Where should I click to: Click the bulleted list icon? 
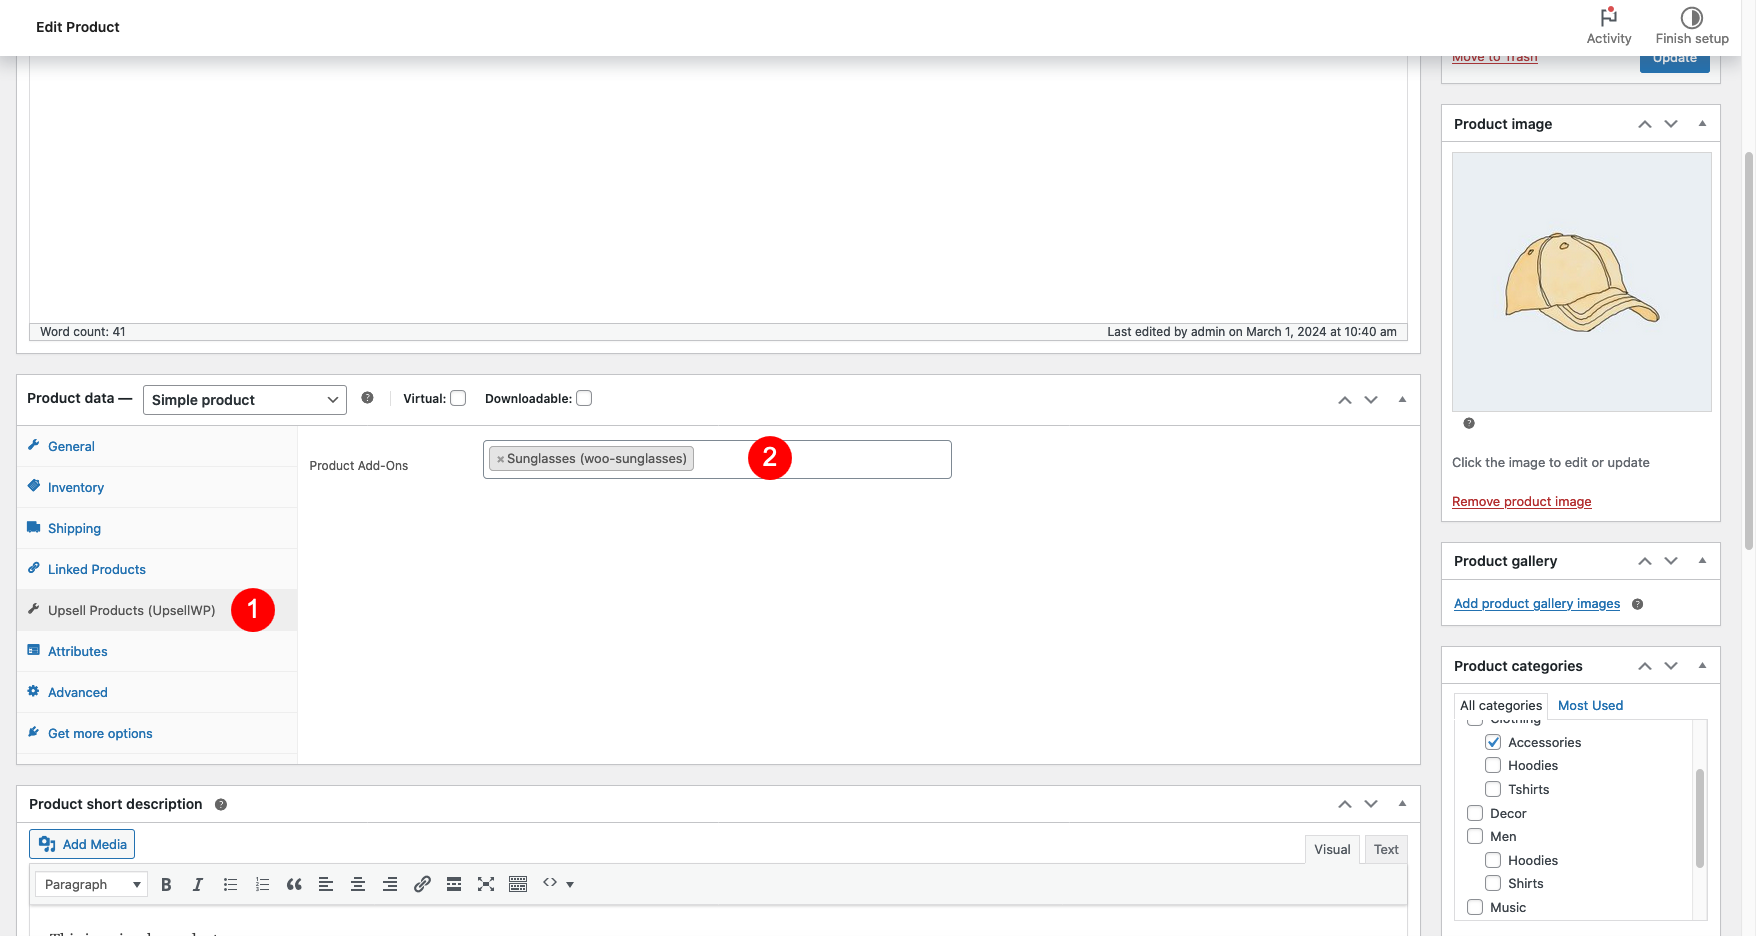[x=230, y=884]
